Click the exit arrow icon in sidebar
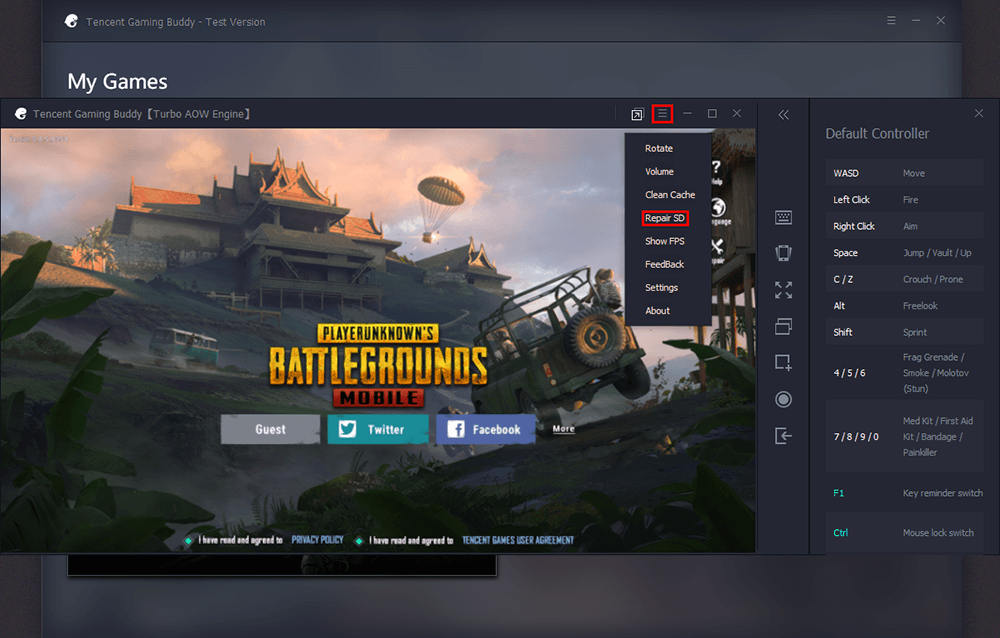Viewport: 1000px width, 638px height. (783, 436)
